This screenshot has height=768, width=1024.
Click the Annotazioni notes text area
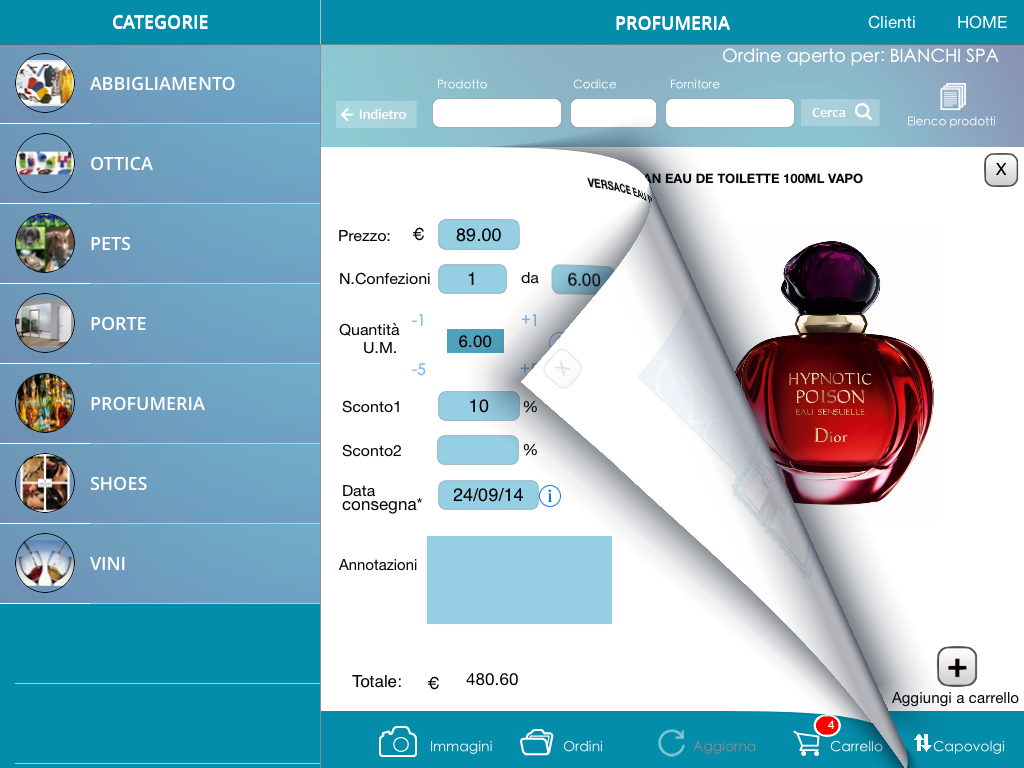[519, 580]
